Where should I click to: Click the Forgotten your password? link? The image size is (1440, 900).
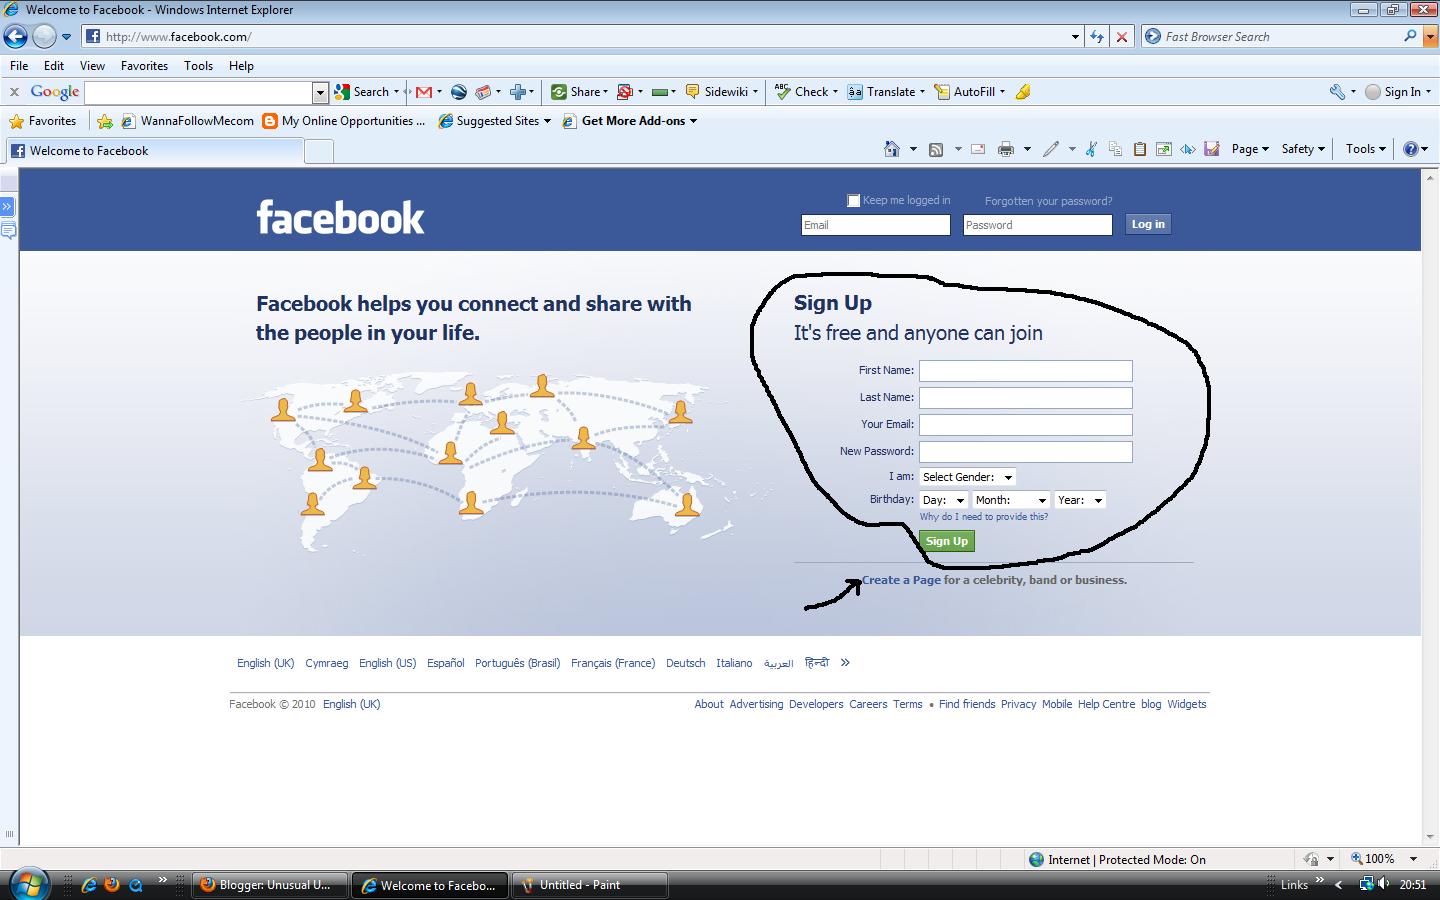[1048, 201]
